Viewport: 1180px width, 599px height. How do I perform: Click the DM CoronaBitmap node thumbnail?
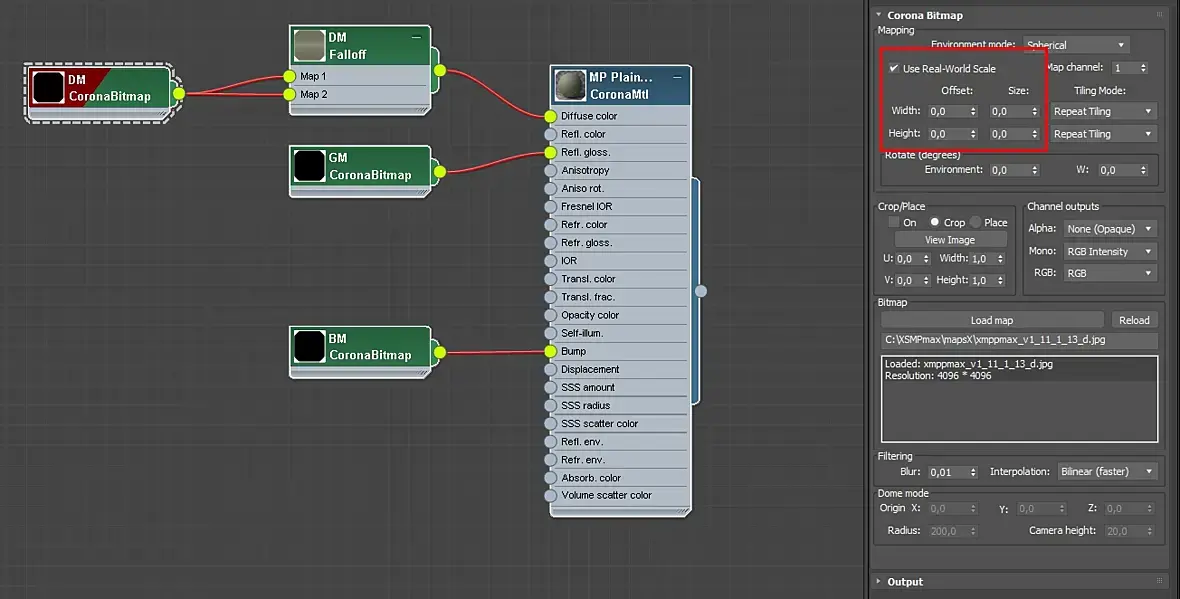tap(48, 87)
